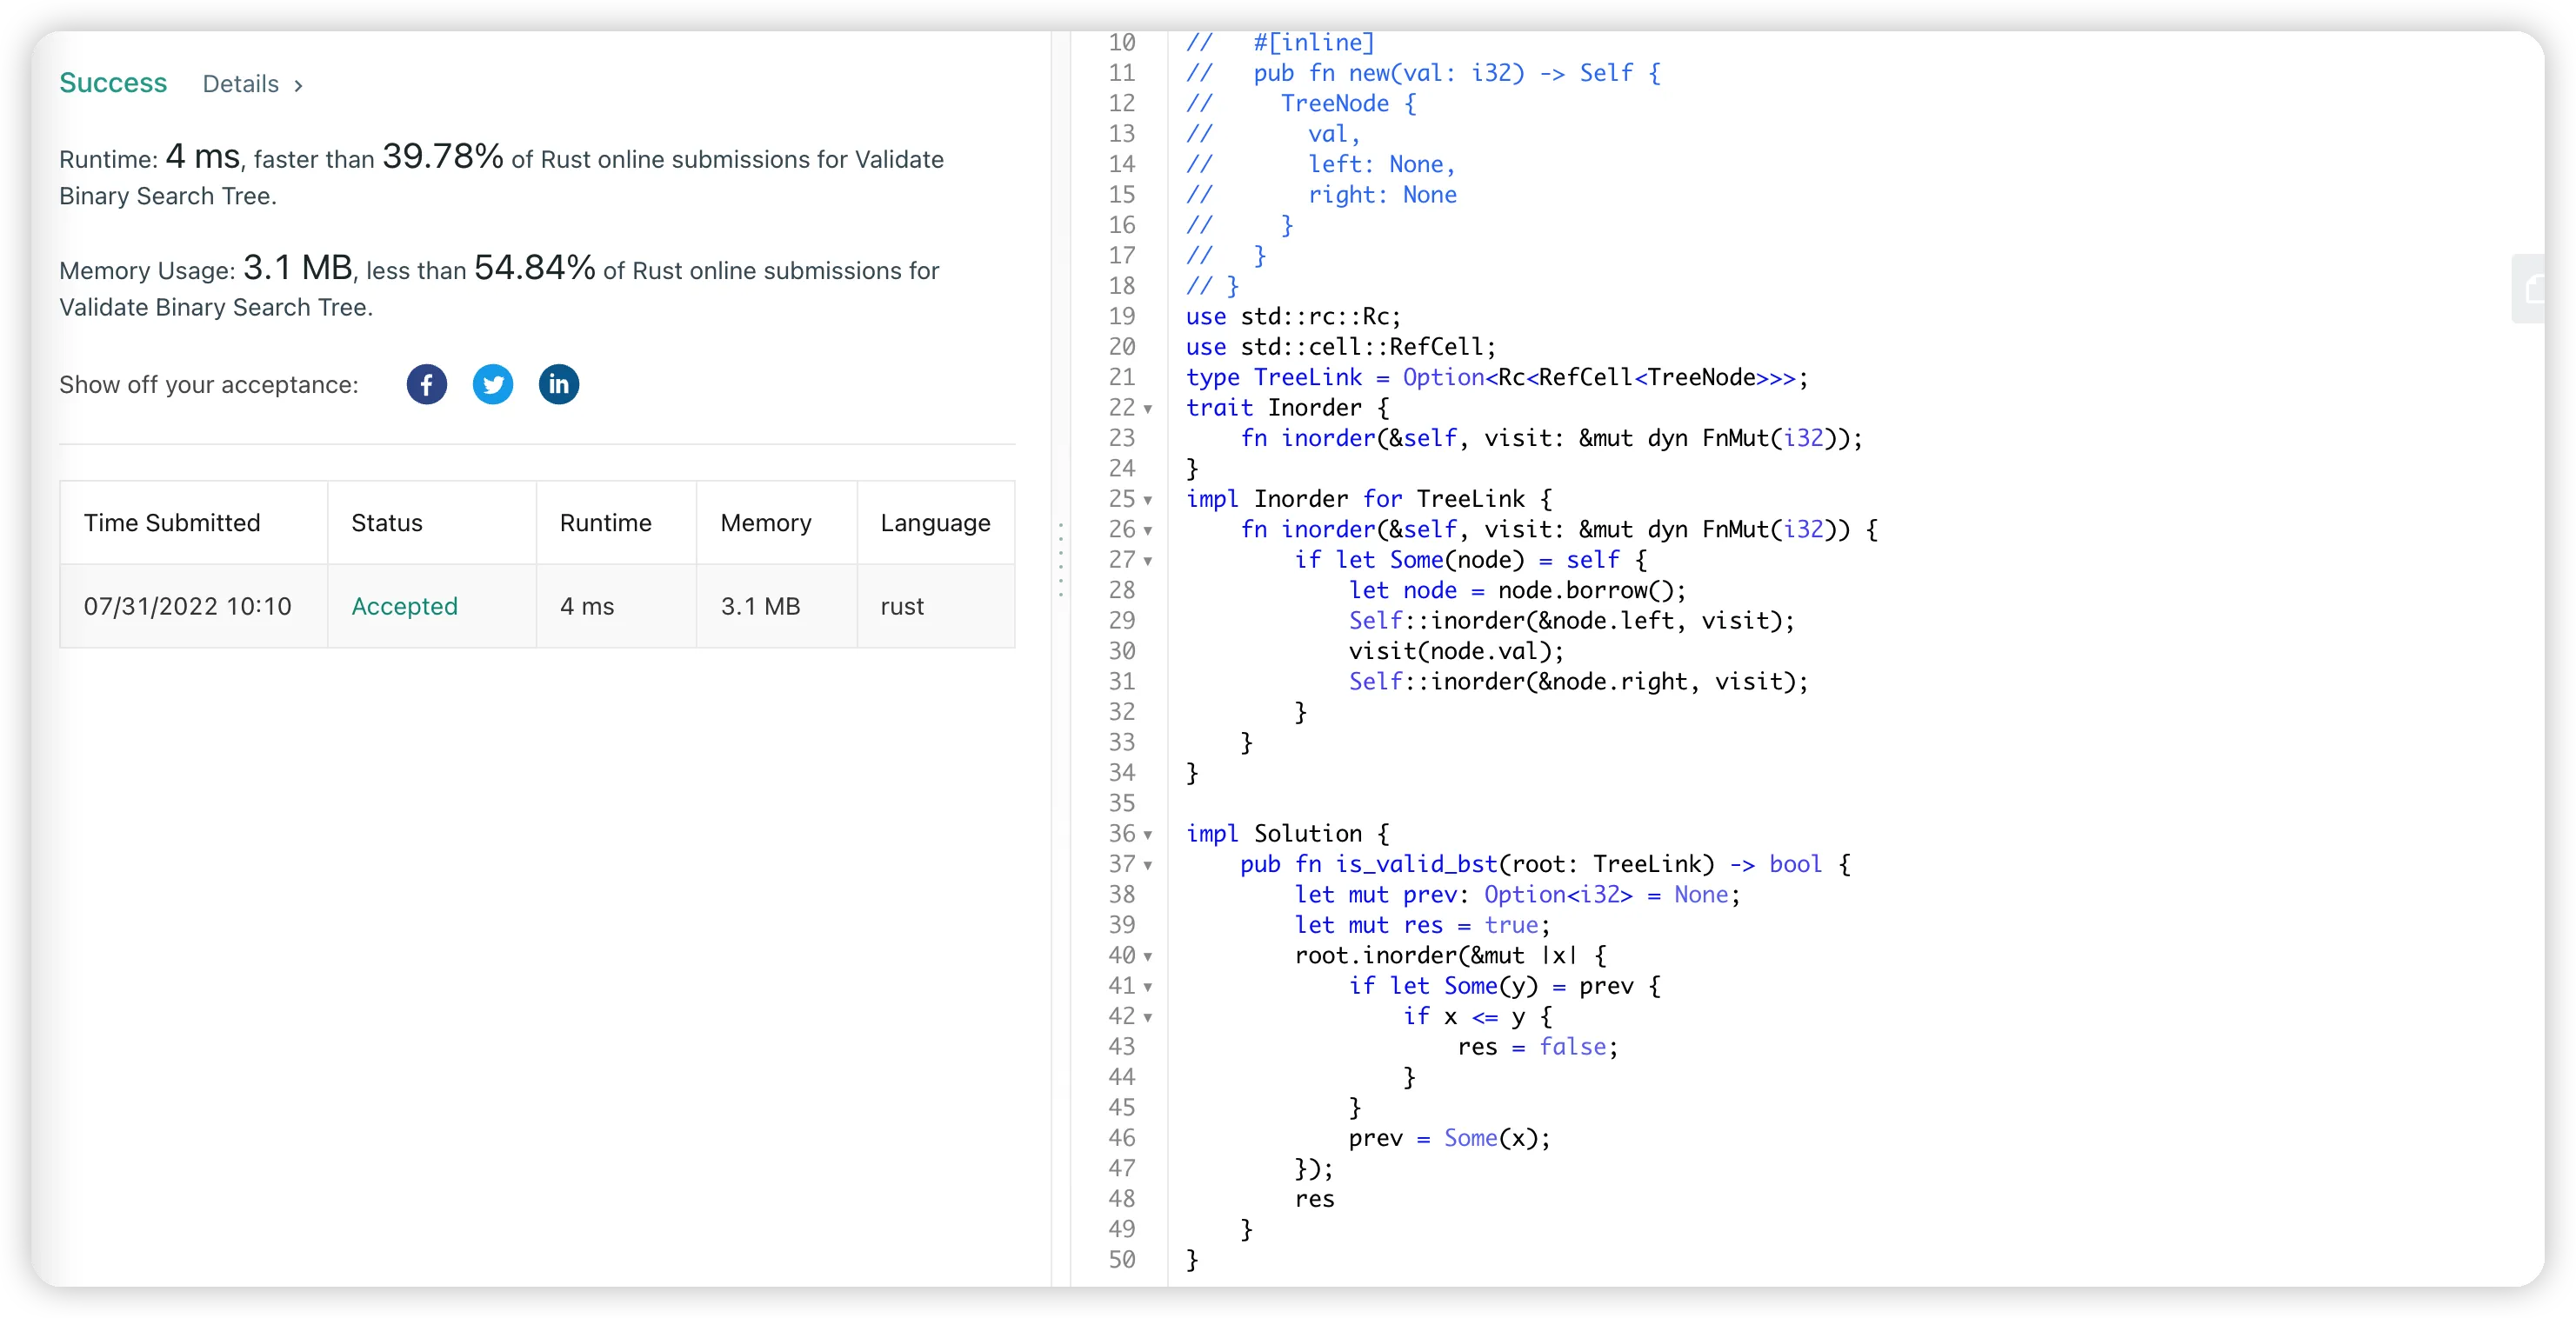Share acceptance on Twitter
2576x1318 pixels.
pyautogui.click(x=492, y=384)
